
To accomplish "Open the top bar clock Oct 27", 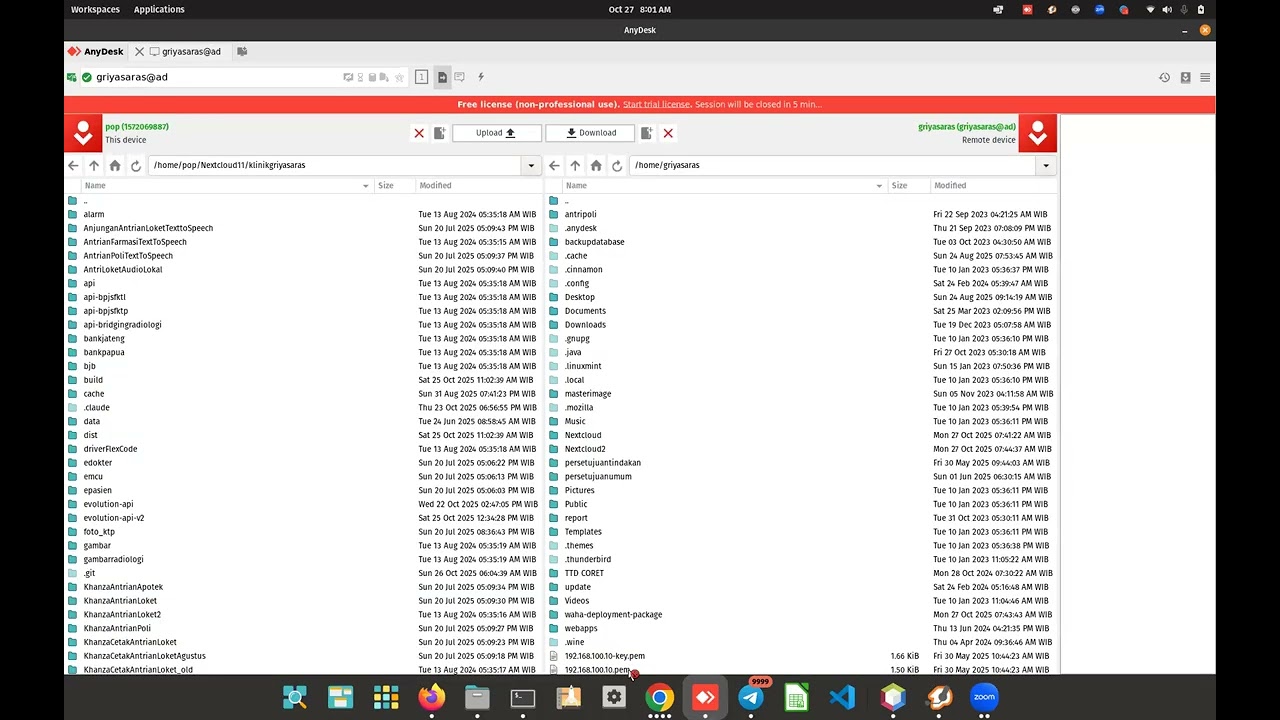I will tap(640, 9).
